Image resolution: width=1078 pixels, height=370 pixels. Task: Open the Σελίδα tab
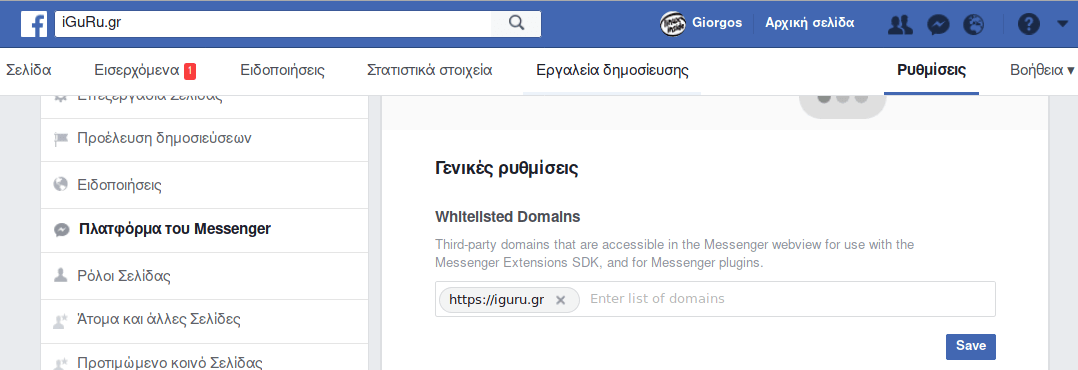[28, 70]
